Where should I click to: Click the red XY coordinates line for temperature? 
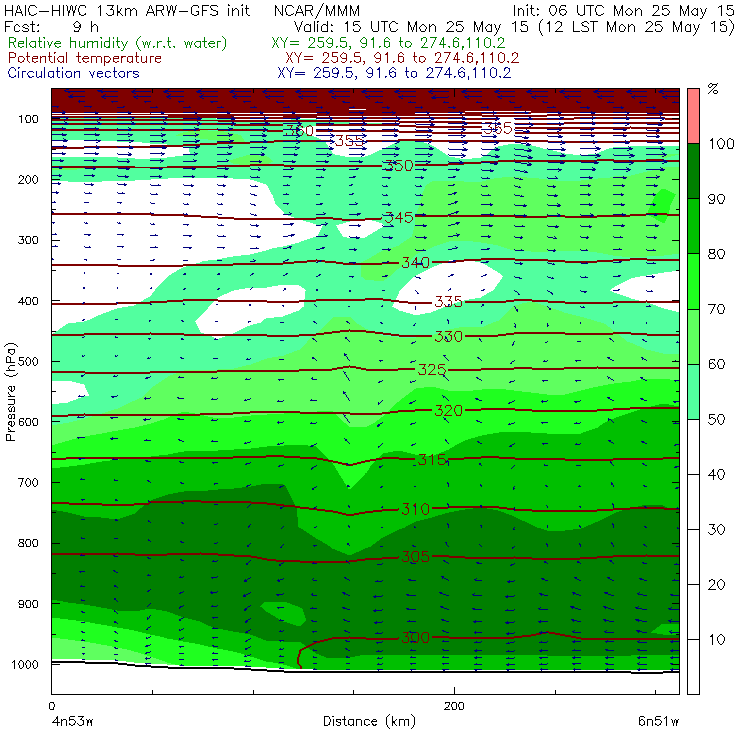[x=402, y=59]
